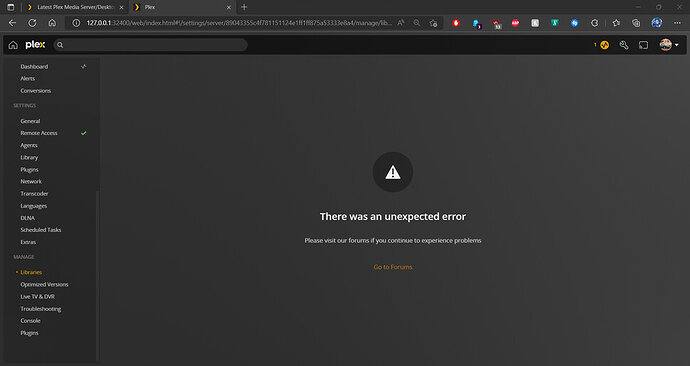Open Transcoder settings

(x=34, y=194)
